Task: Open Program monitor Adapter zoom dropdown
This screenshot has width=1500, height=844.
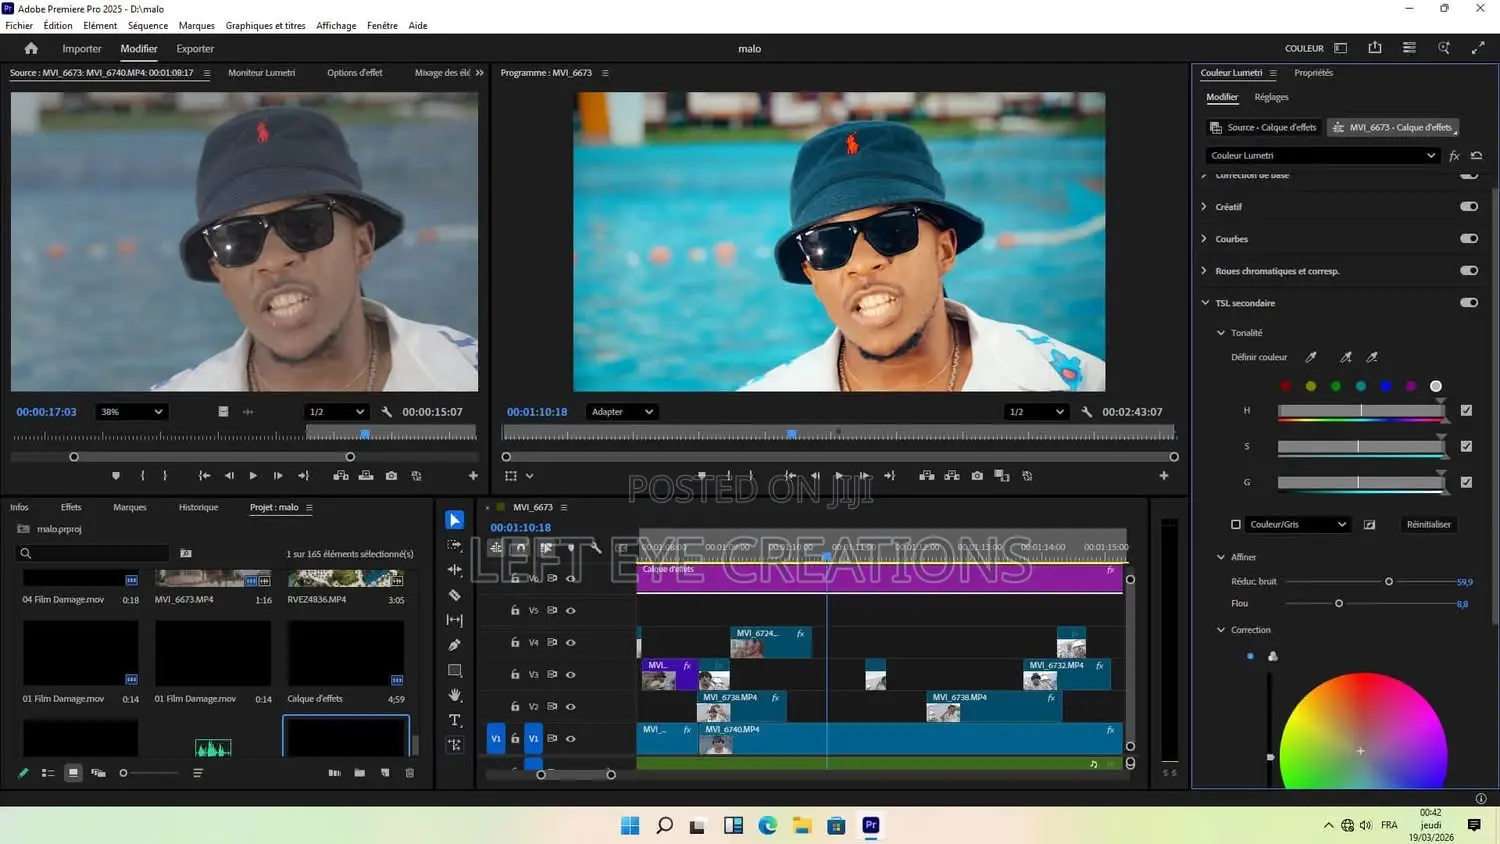Action: pos(622,412)
